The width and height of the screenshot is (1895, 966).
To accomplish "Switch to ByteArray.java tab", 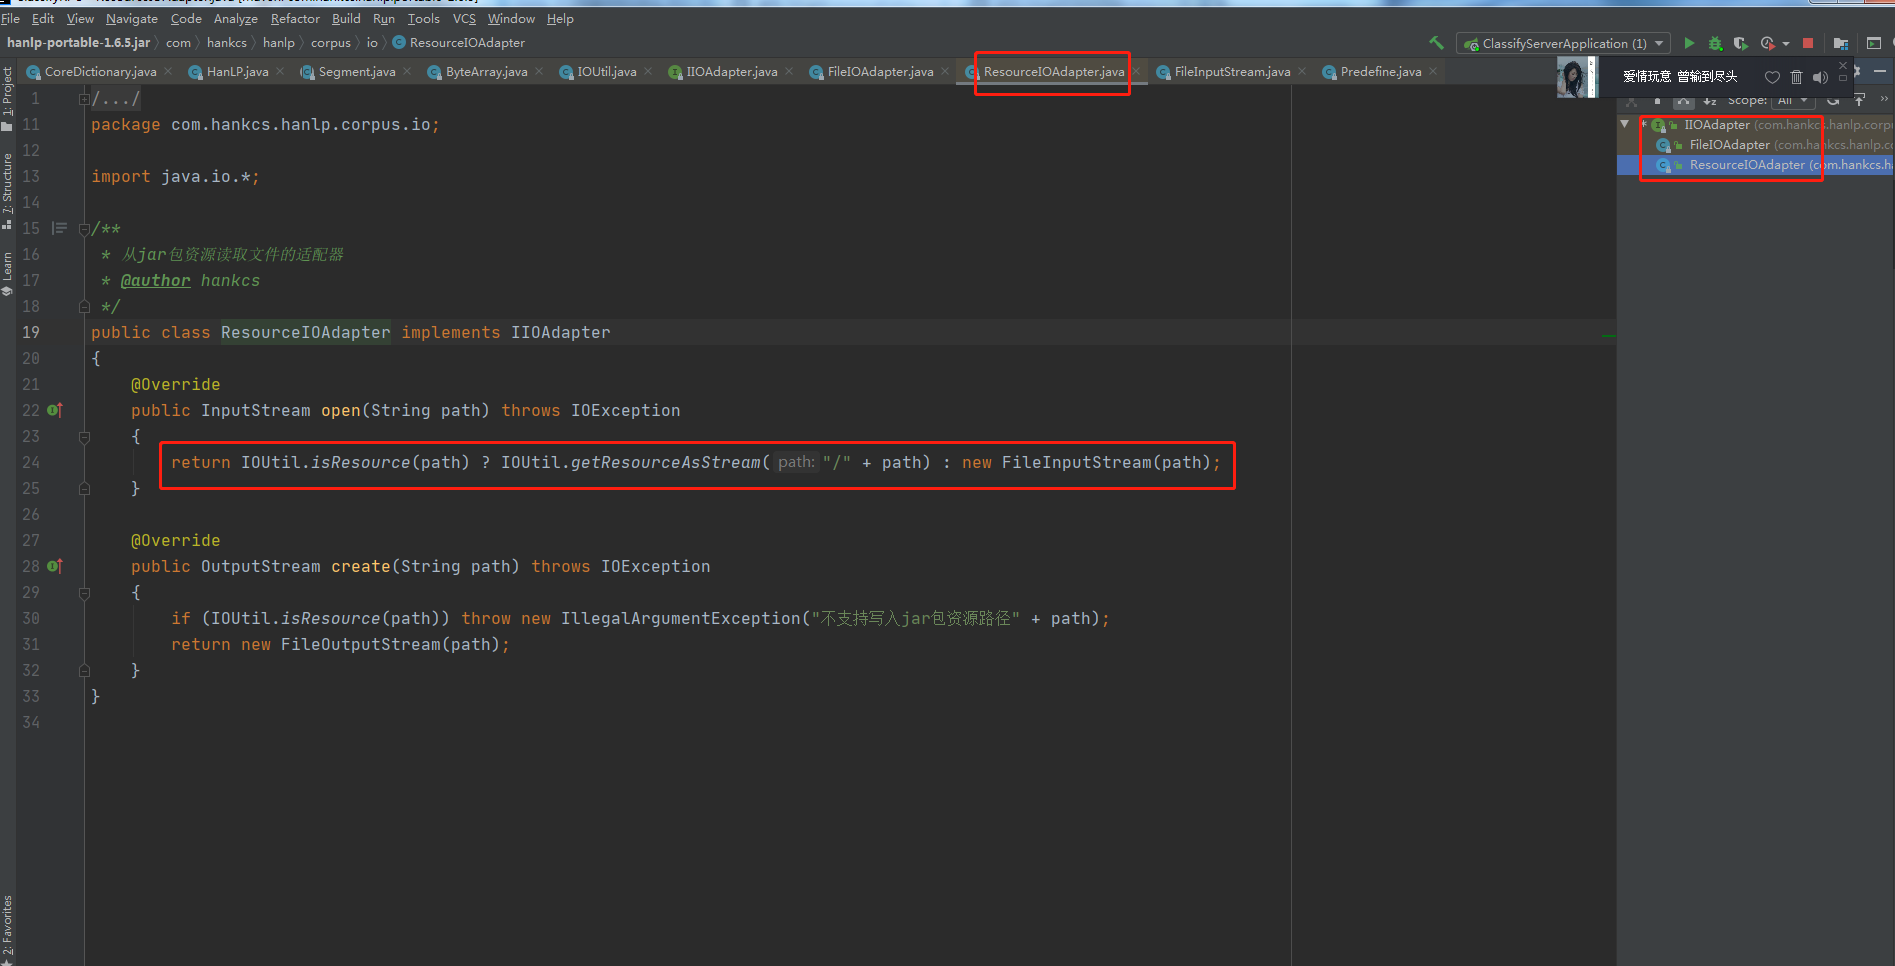I will coord(486,72).
